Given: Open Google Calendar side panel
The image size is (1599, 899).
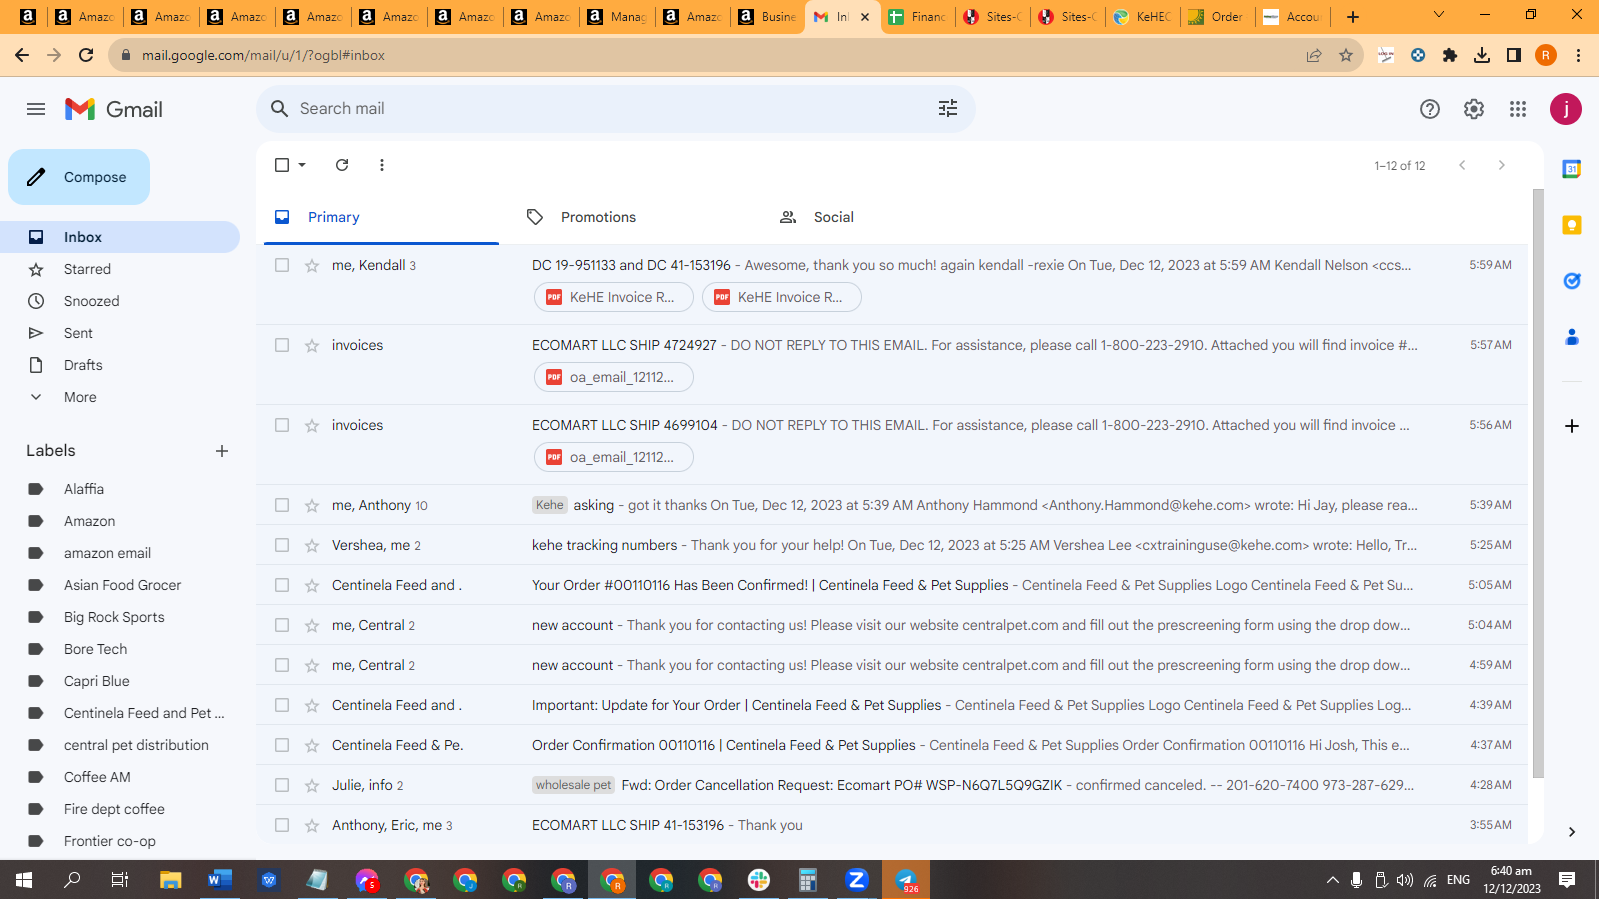Looking at the screenshot, I should (1572, 169).
